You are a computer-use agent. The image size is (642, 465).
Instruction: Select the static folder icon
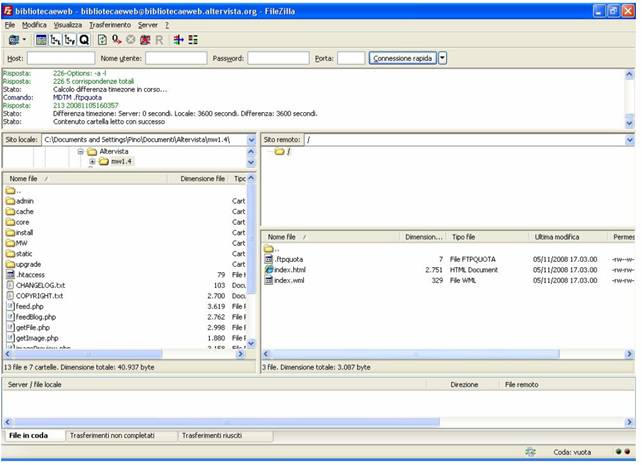[x=10, y=254]
